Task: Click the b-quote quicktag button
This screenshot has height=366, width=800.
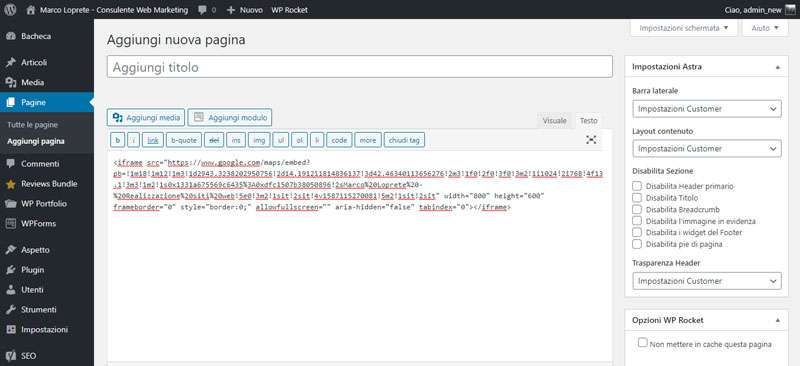Action: (184, 140)
